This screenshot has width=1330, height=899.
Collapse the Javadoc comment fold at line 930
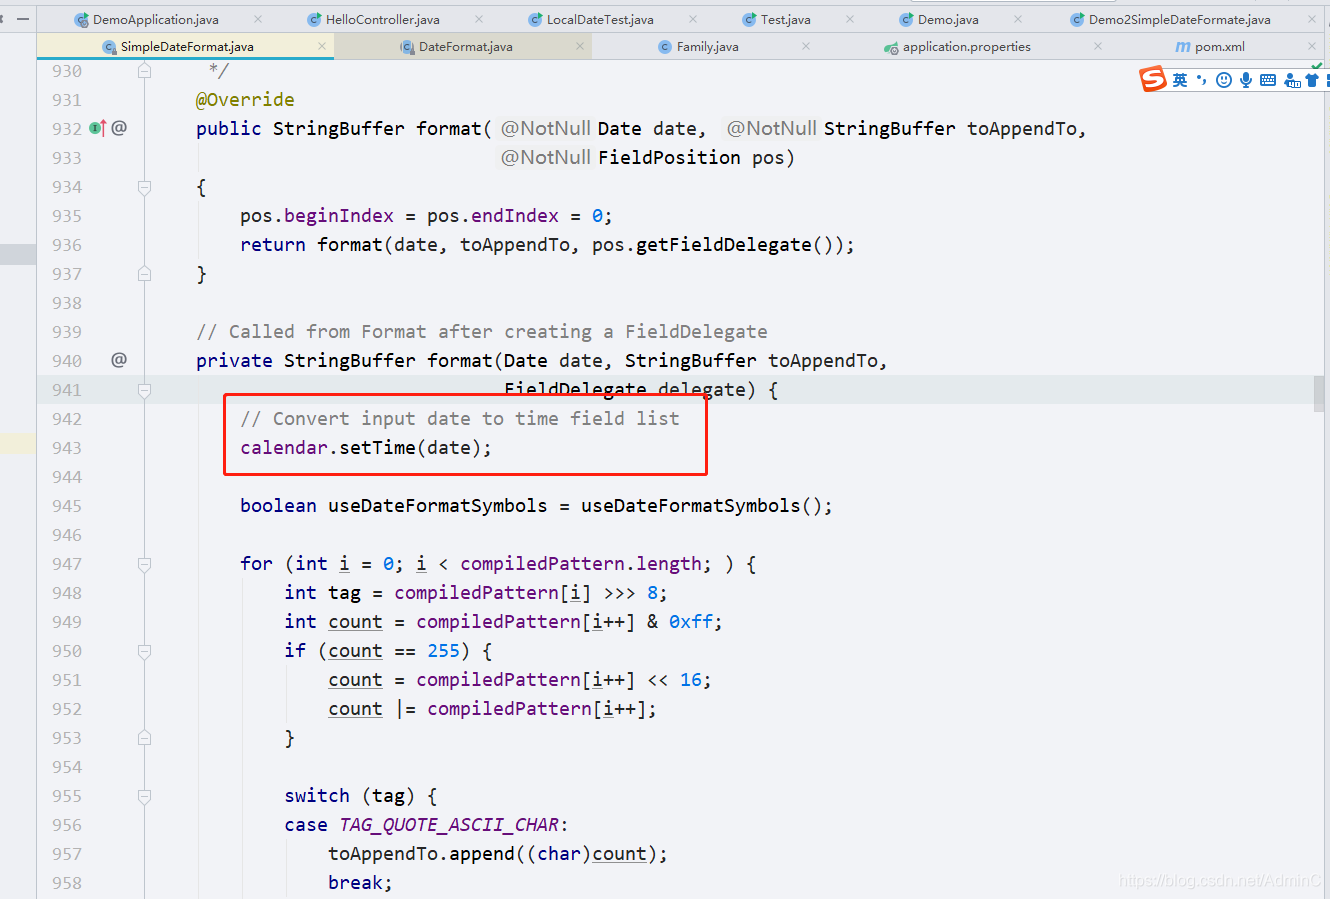tap(144, 70)
